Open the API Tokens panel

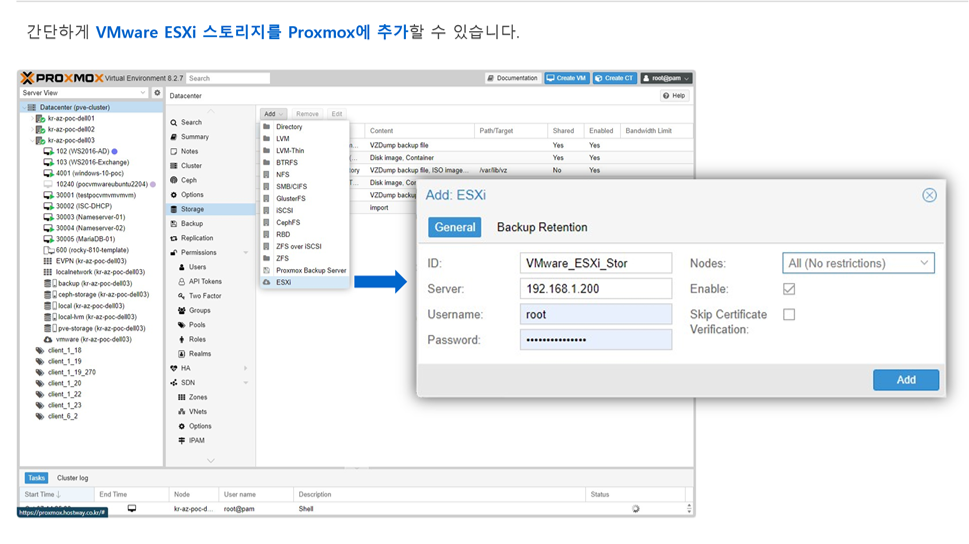pos(200,281)
